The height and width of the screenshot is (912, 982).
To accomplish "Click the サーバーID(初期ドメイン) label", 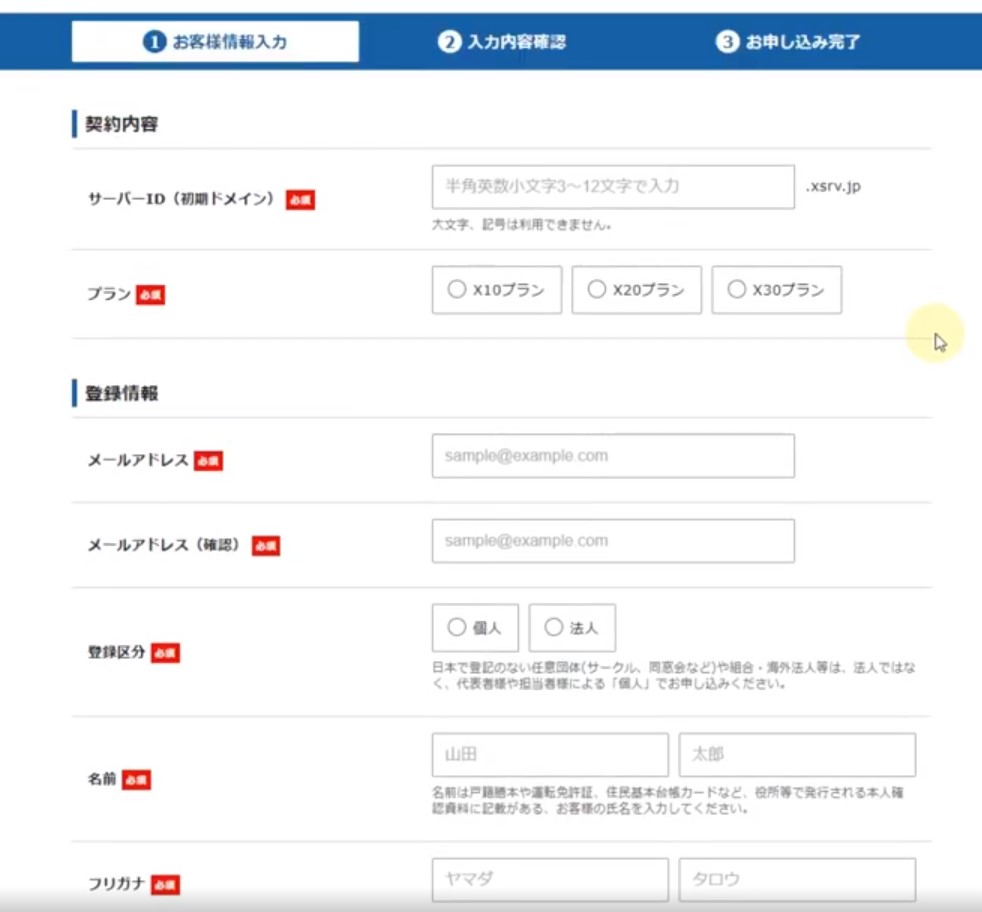I will point(182,199).
